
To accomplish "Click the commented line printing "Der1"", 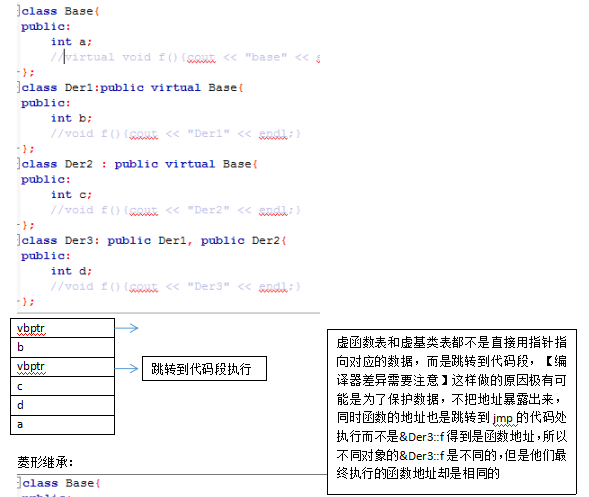I will pyautogui.click(x=176, y=133).
